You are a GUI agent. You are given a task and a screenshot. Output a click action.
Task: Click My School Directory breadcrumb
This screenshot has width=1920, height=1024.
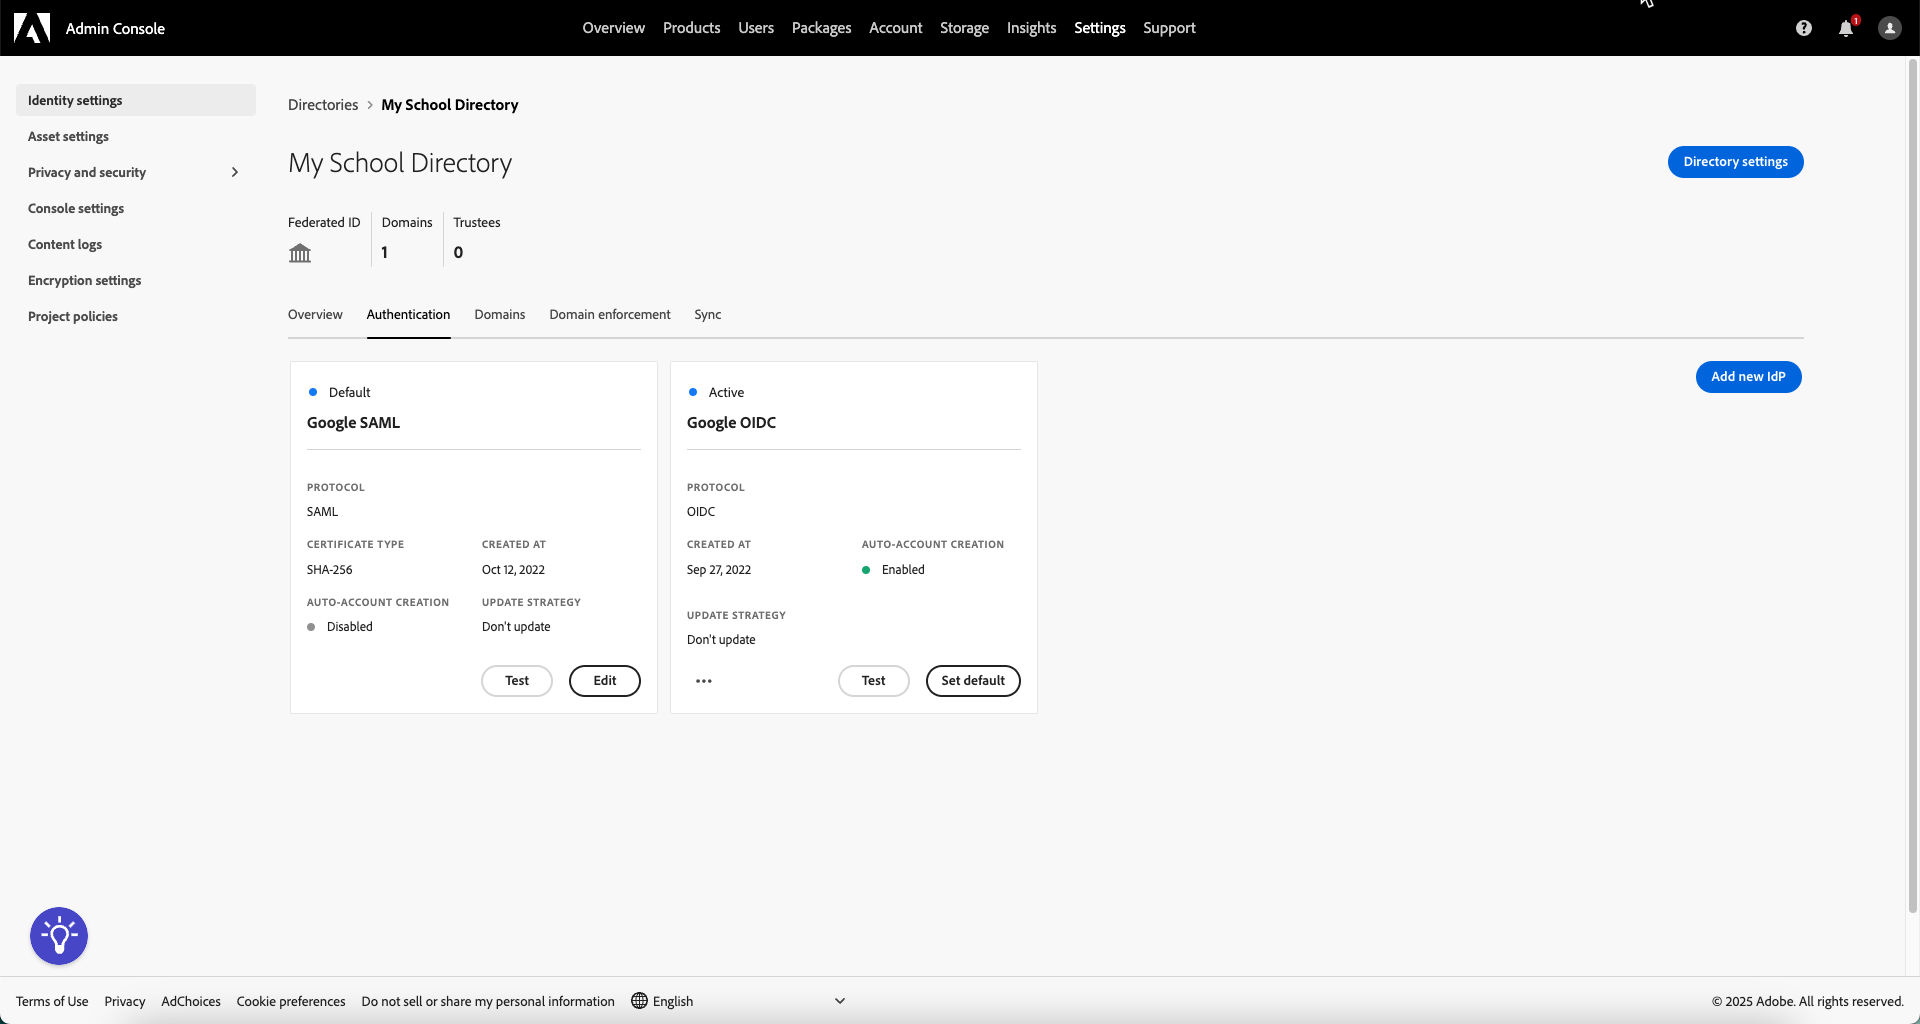click(x=450, y=105)
